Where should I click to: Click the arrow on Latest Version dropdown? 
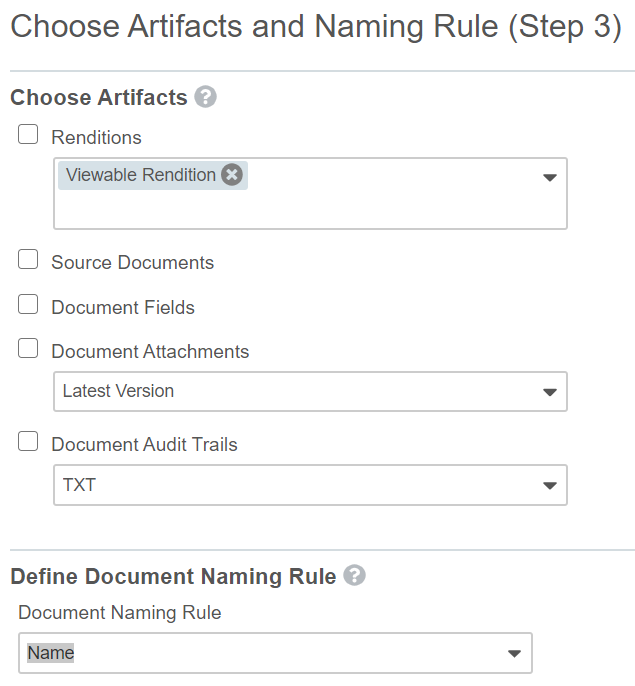(x=549, y=392)
